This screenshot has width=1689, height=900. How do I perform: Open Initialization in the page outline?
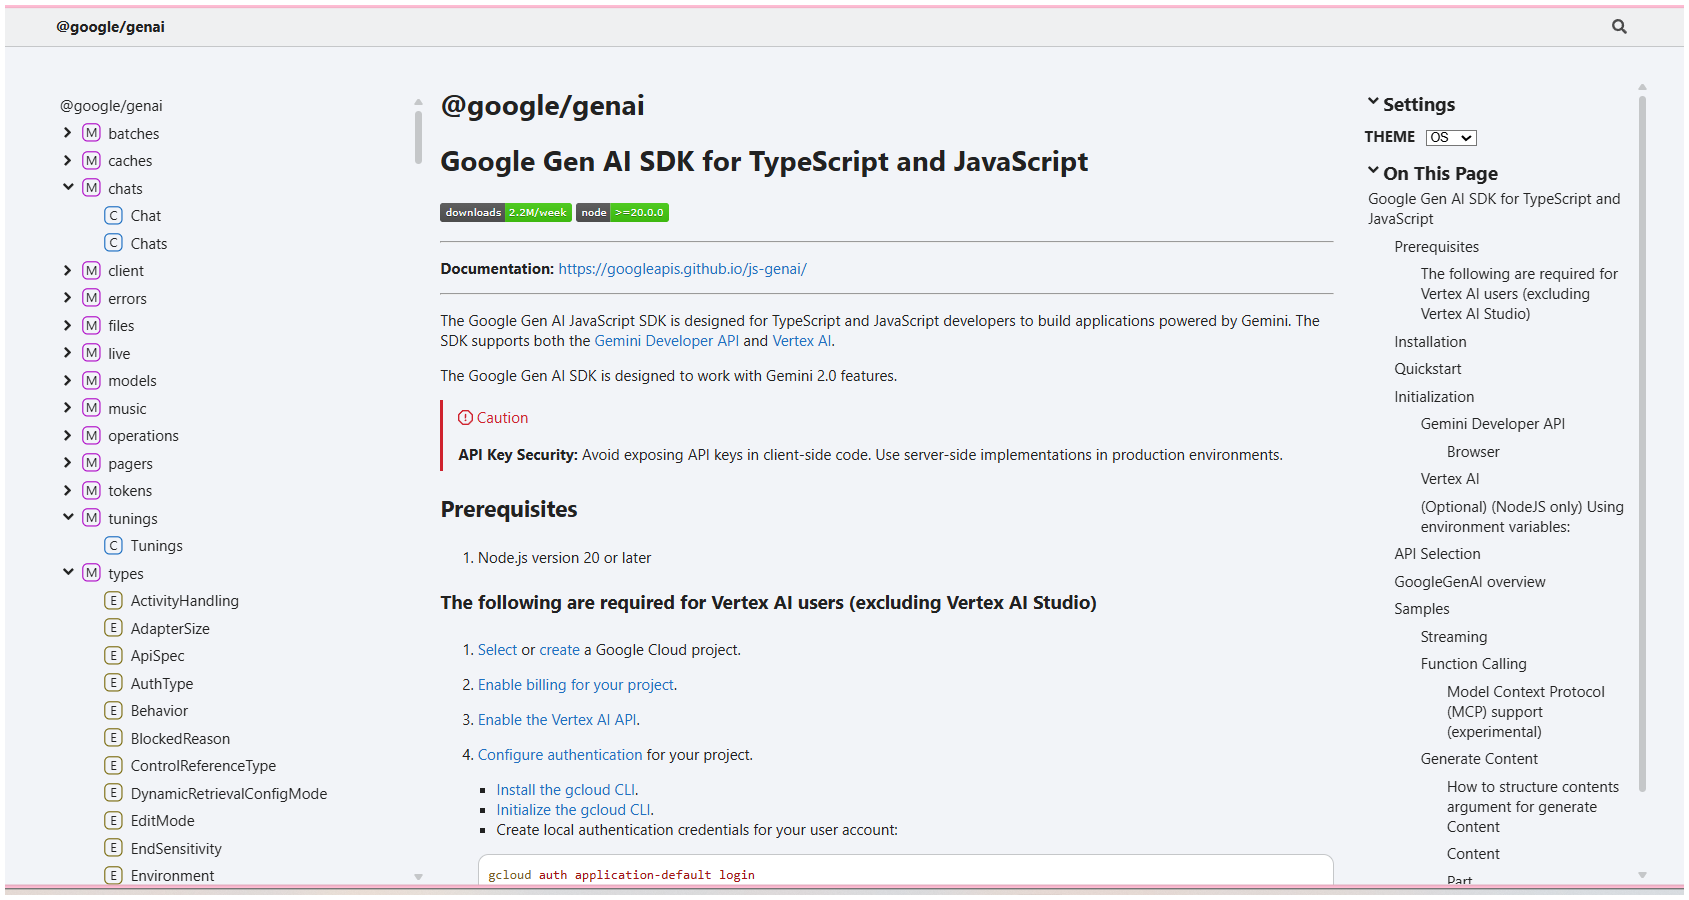click(1434, 397)
